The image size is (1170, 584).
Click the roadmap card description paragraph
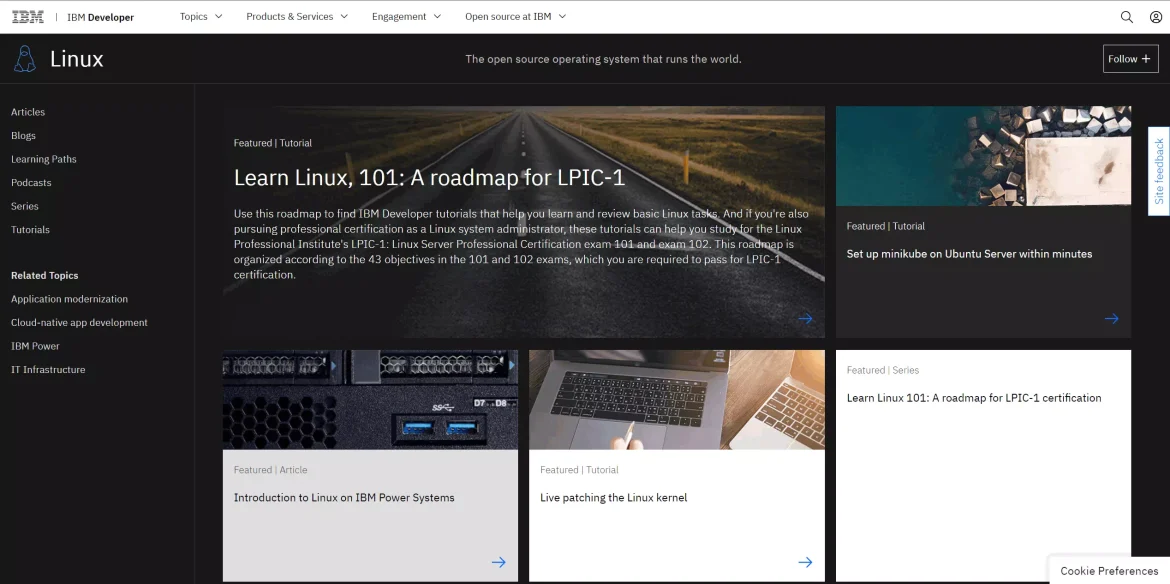click(x=521, y=244)
